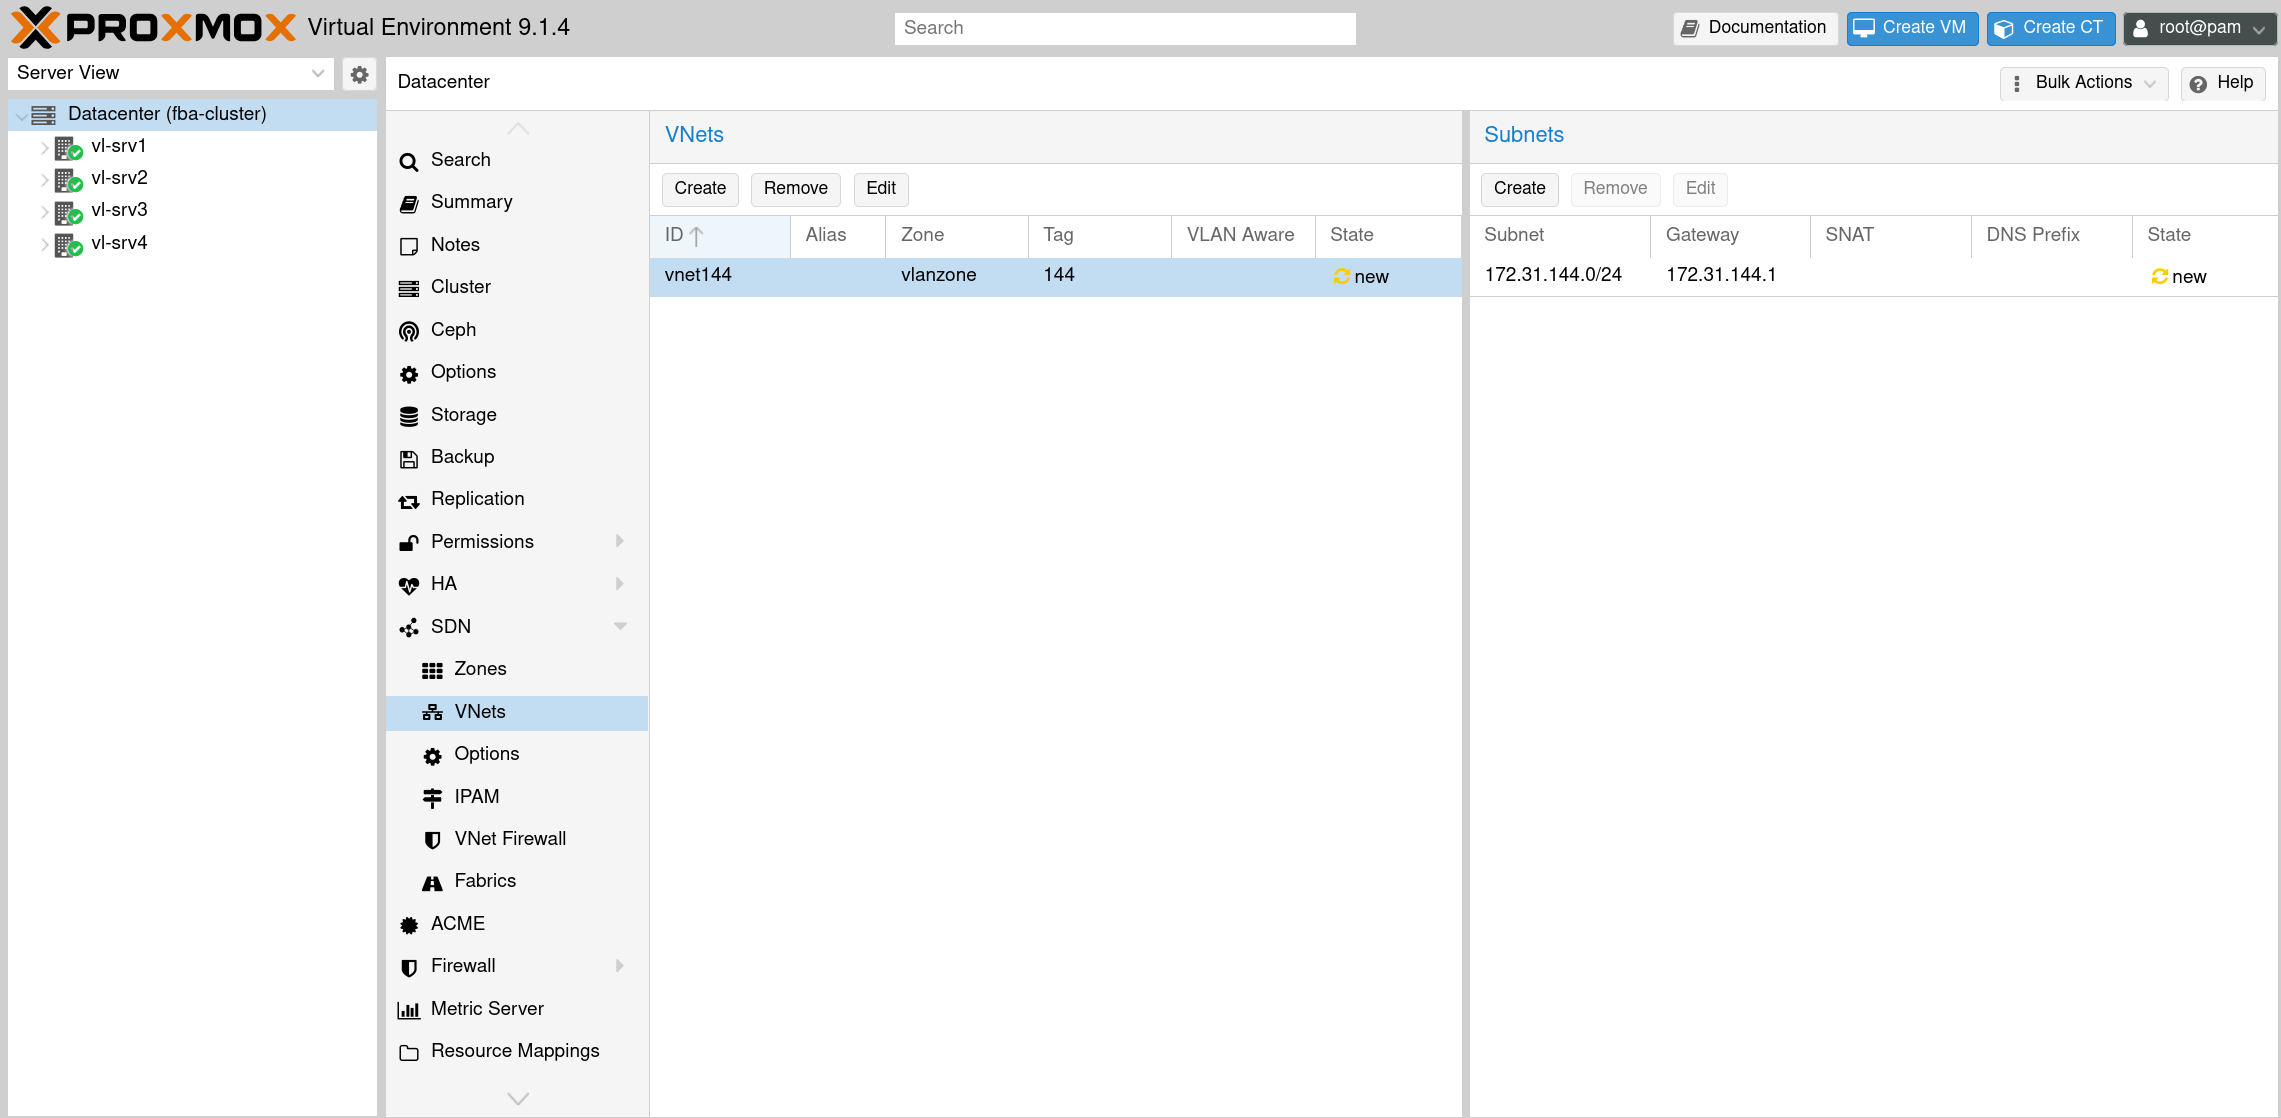
Task: Click Remove in the VNets panel
Action: tap(795, 189)
